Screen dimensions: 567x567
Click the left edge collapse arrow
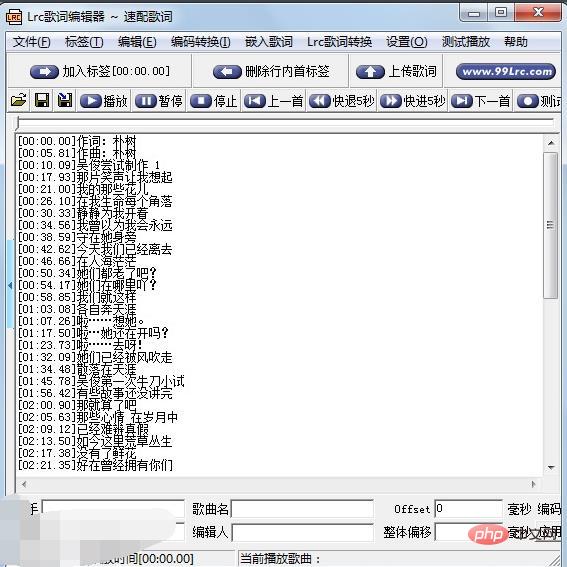tap(10, 285)
